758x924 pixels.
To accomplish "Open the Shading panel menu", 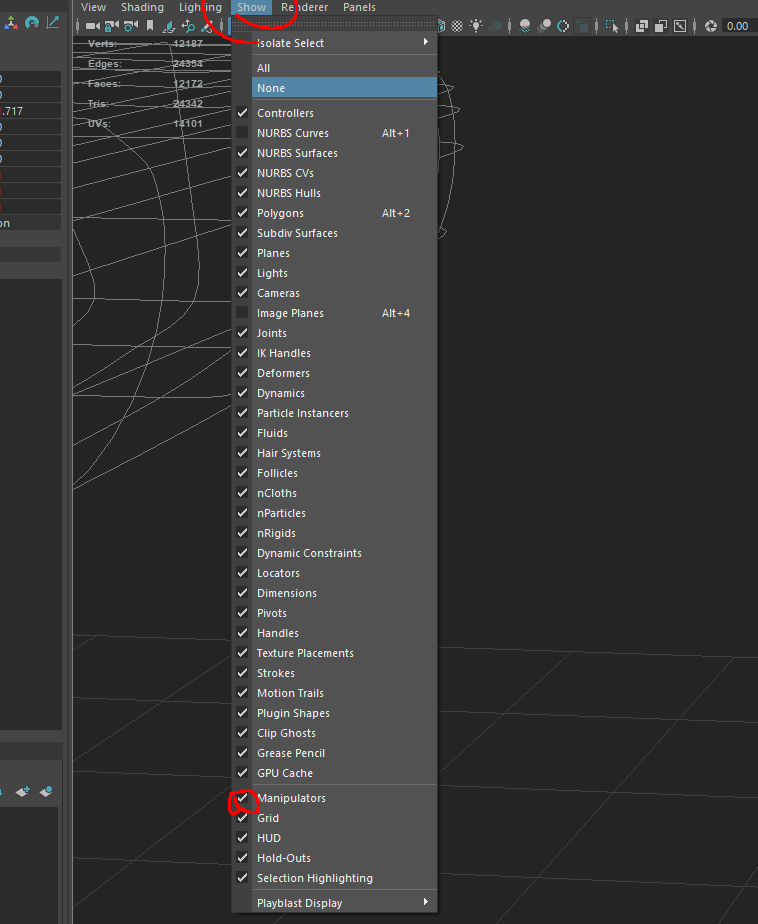I will pos(142,7).
